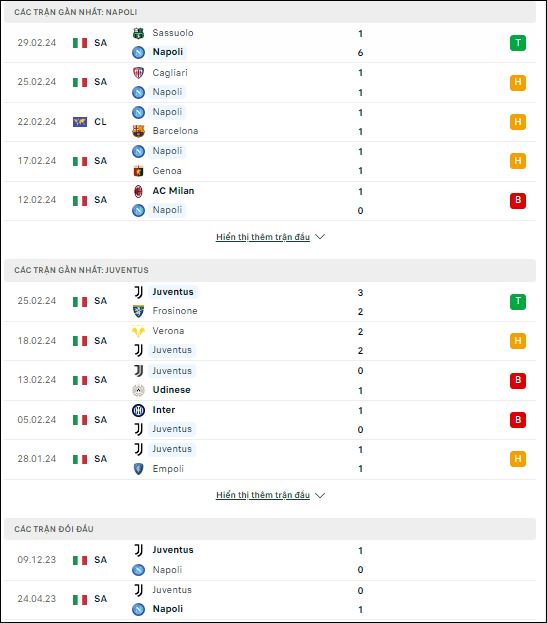The image size is (547, 623).
Task: Click the Sassuolo club crest icon
Action: click(138, 33)
